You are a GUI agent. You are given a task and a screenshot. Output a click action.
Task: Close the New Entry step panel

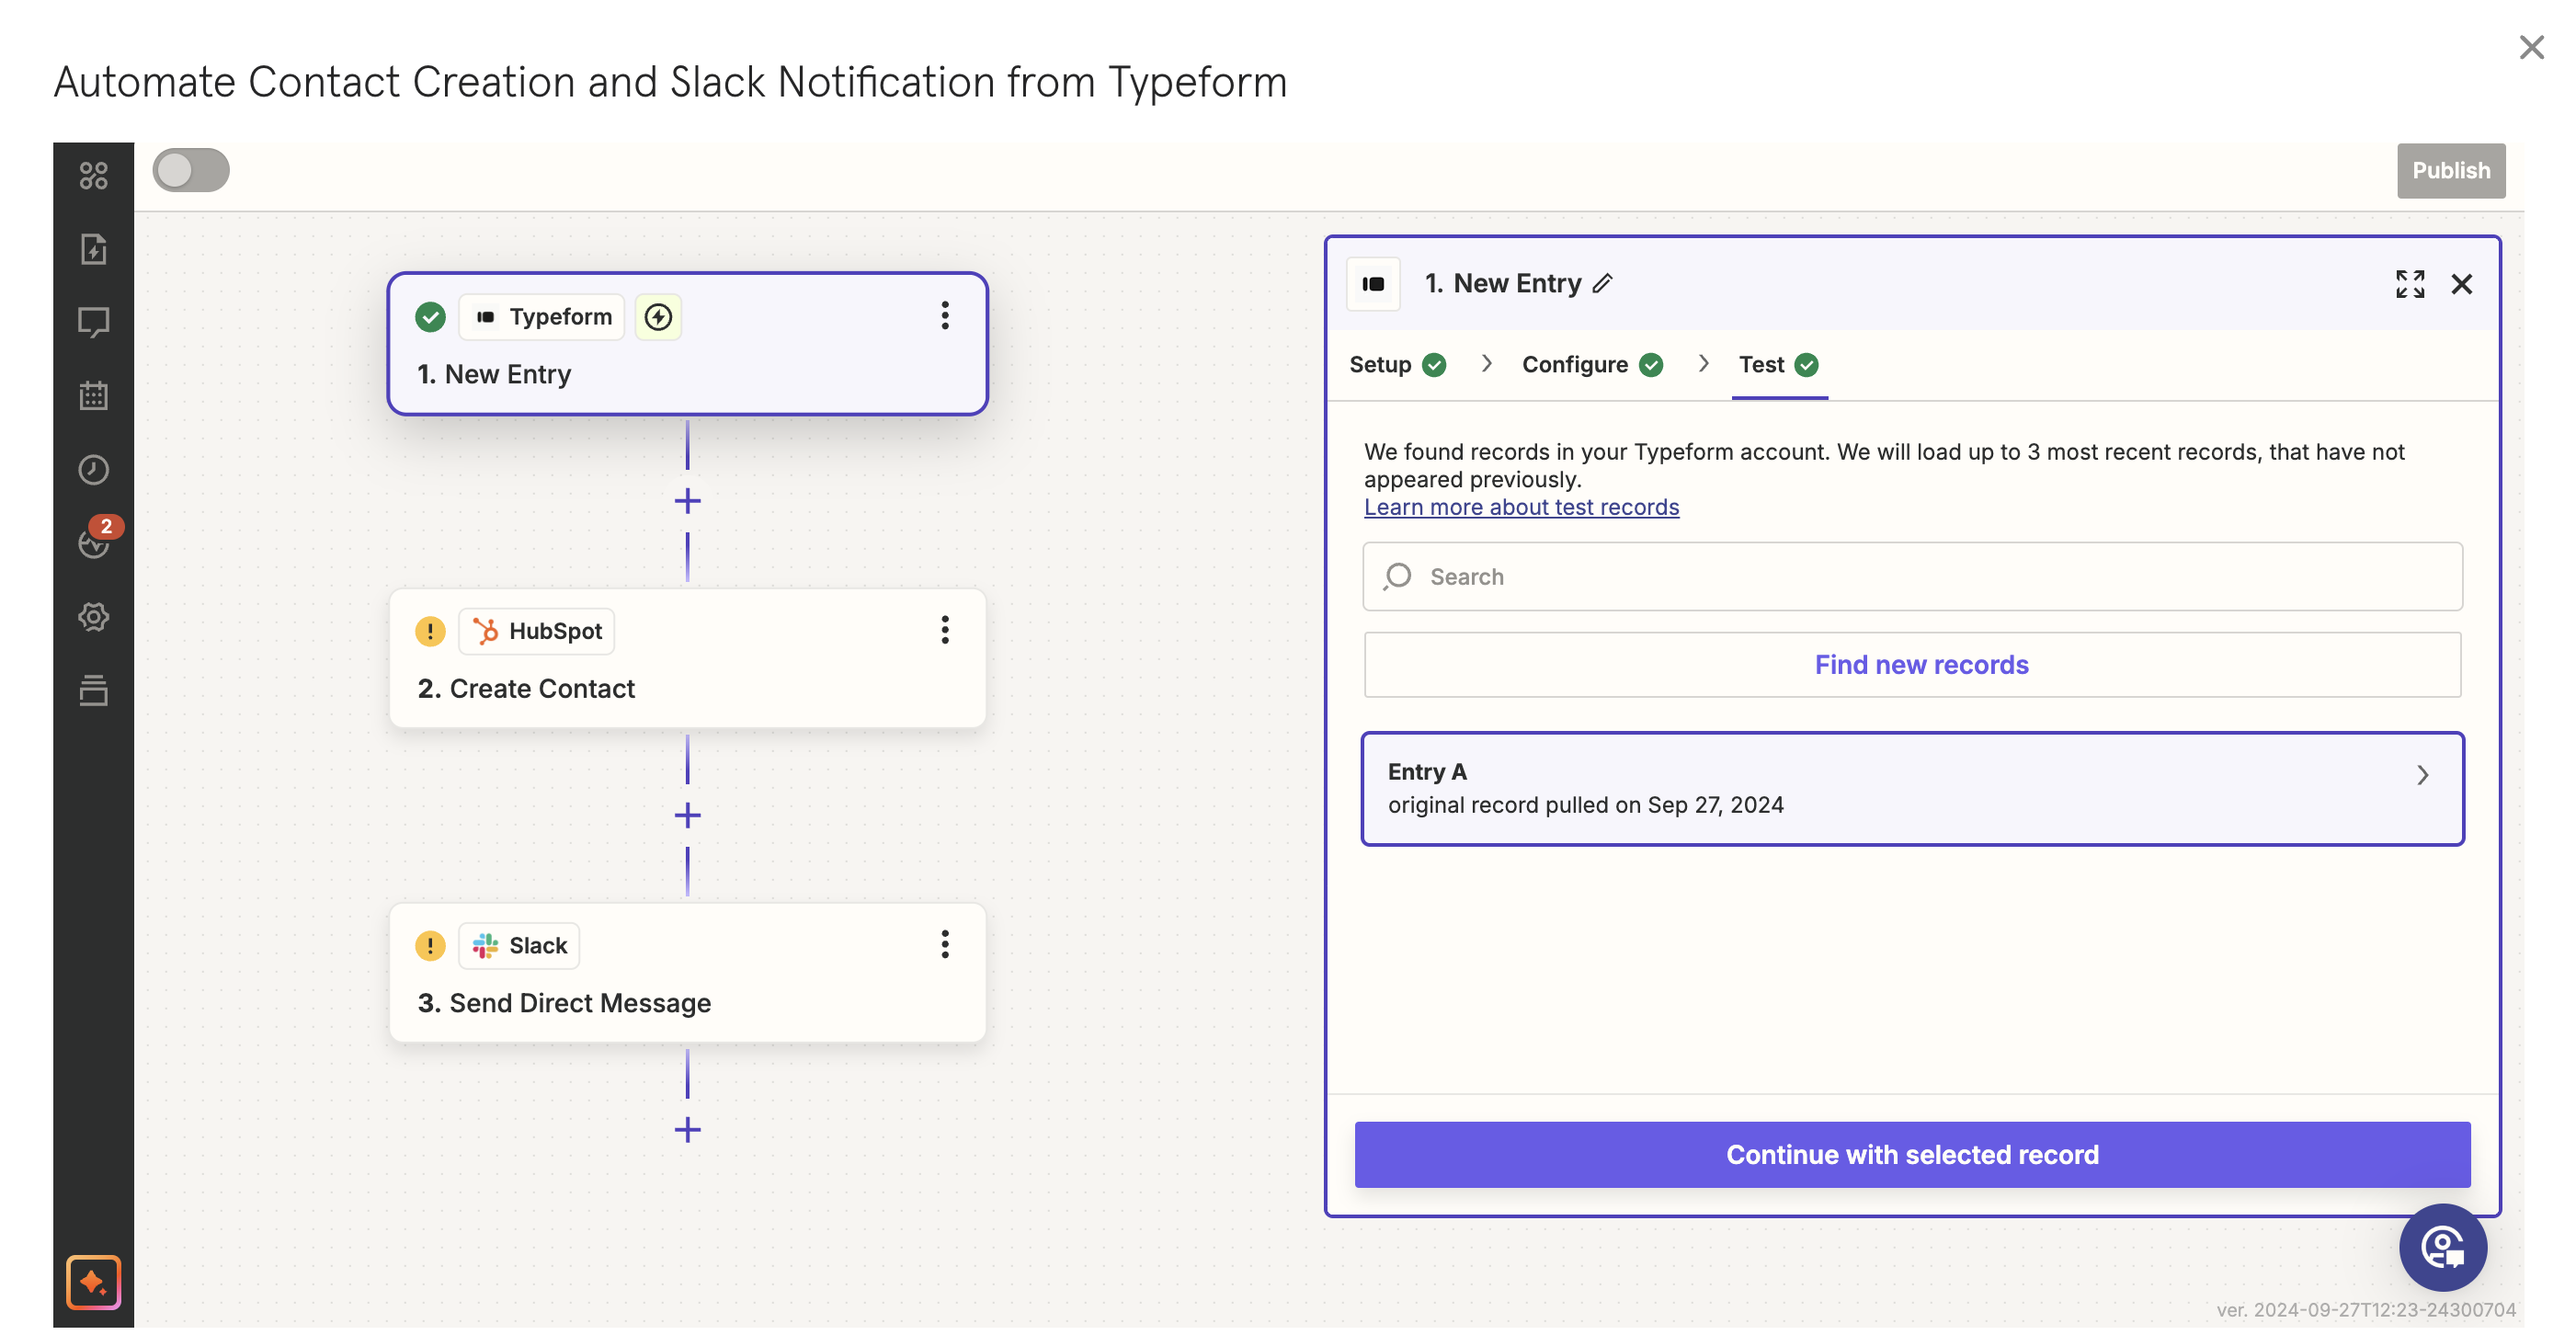pos(2461,284)
